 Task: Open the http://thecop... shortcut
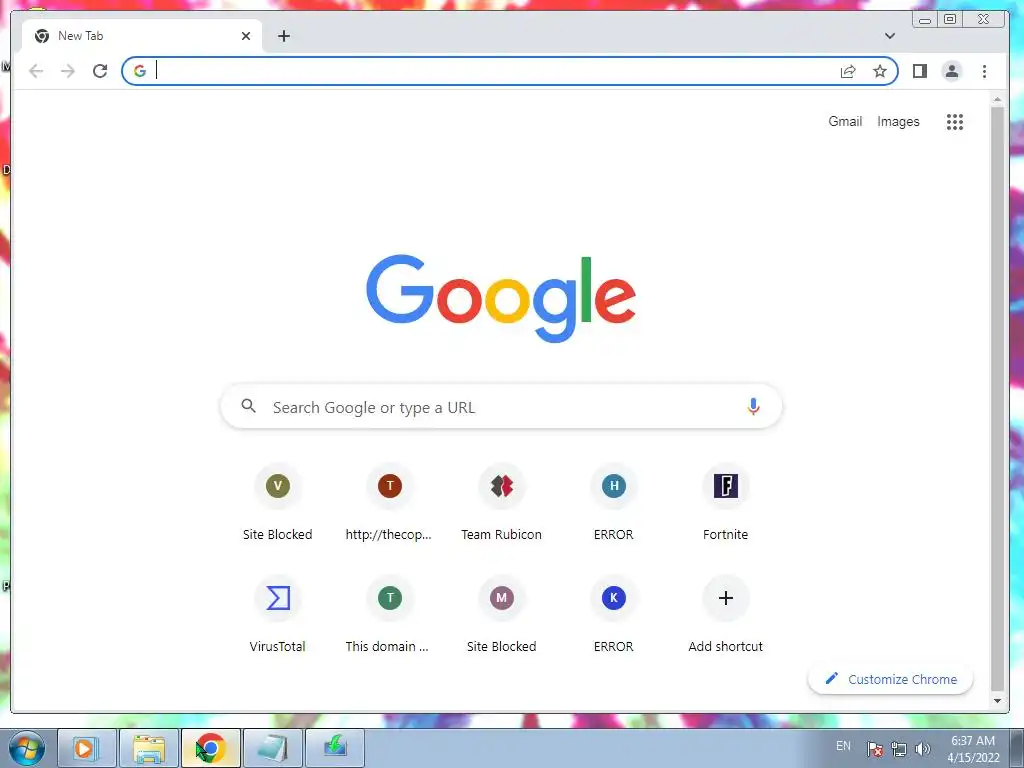389,503
